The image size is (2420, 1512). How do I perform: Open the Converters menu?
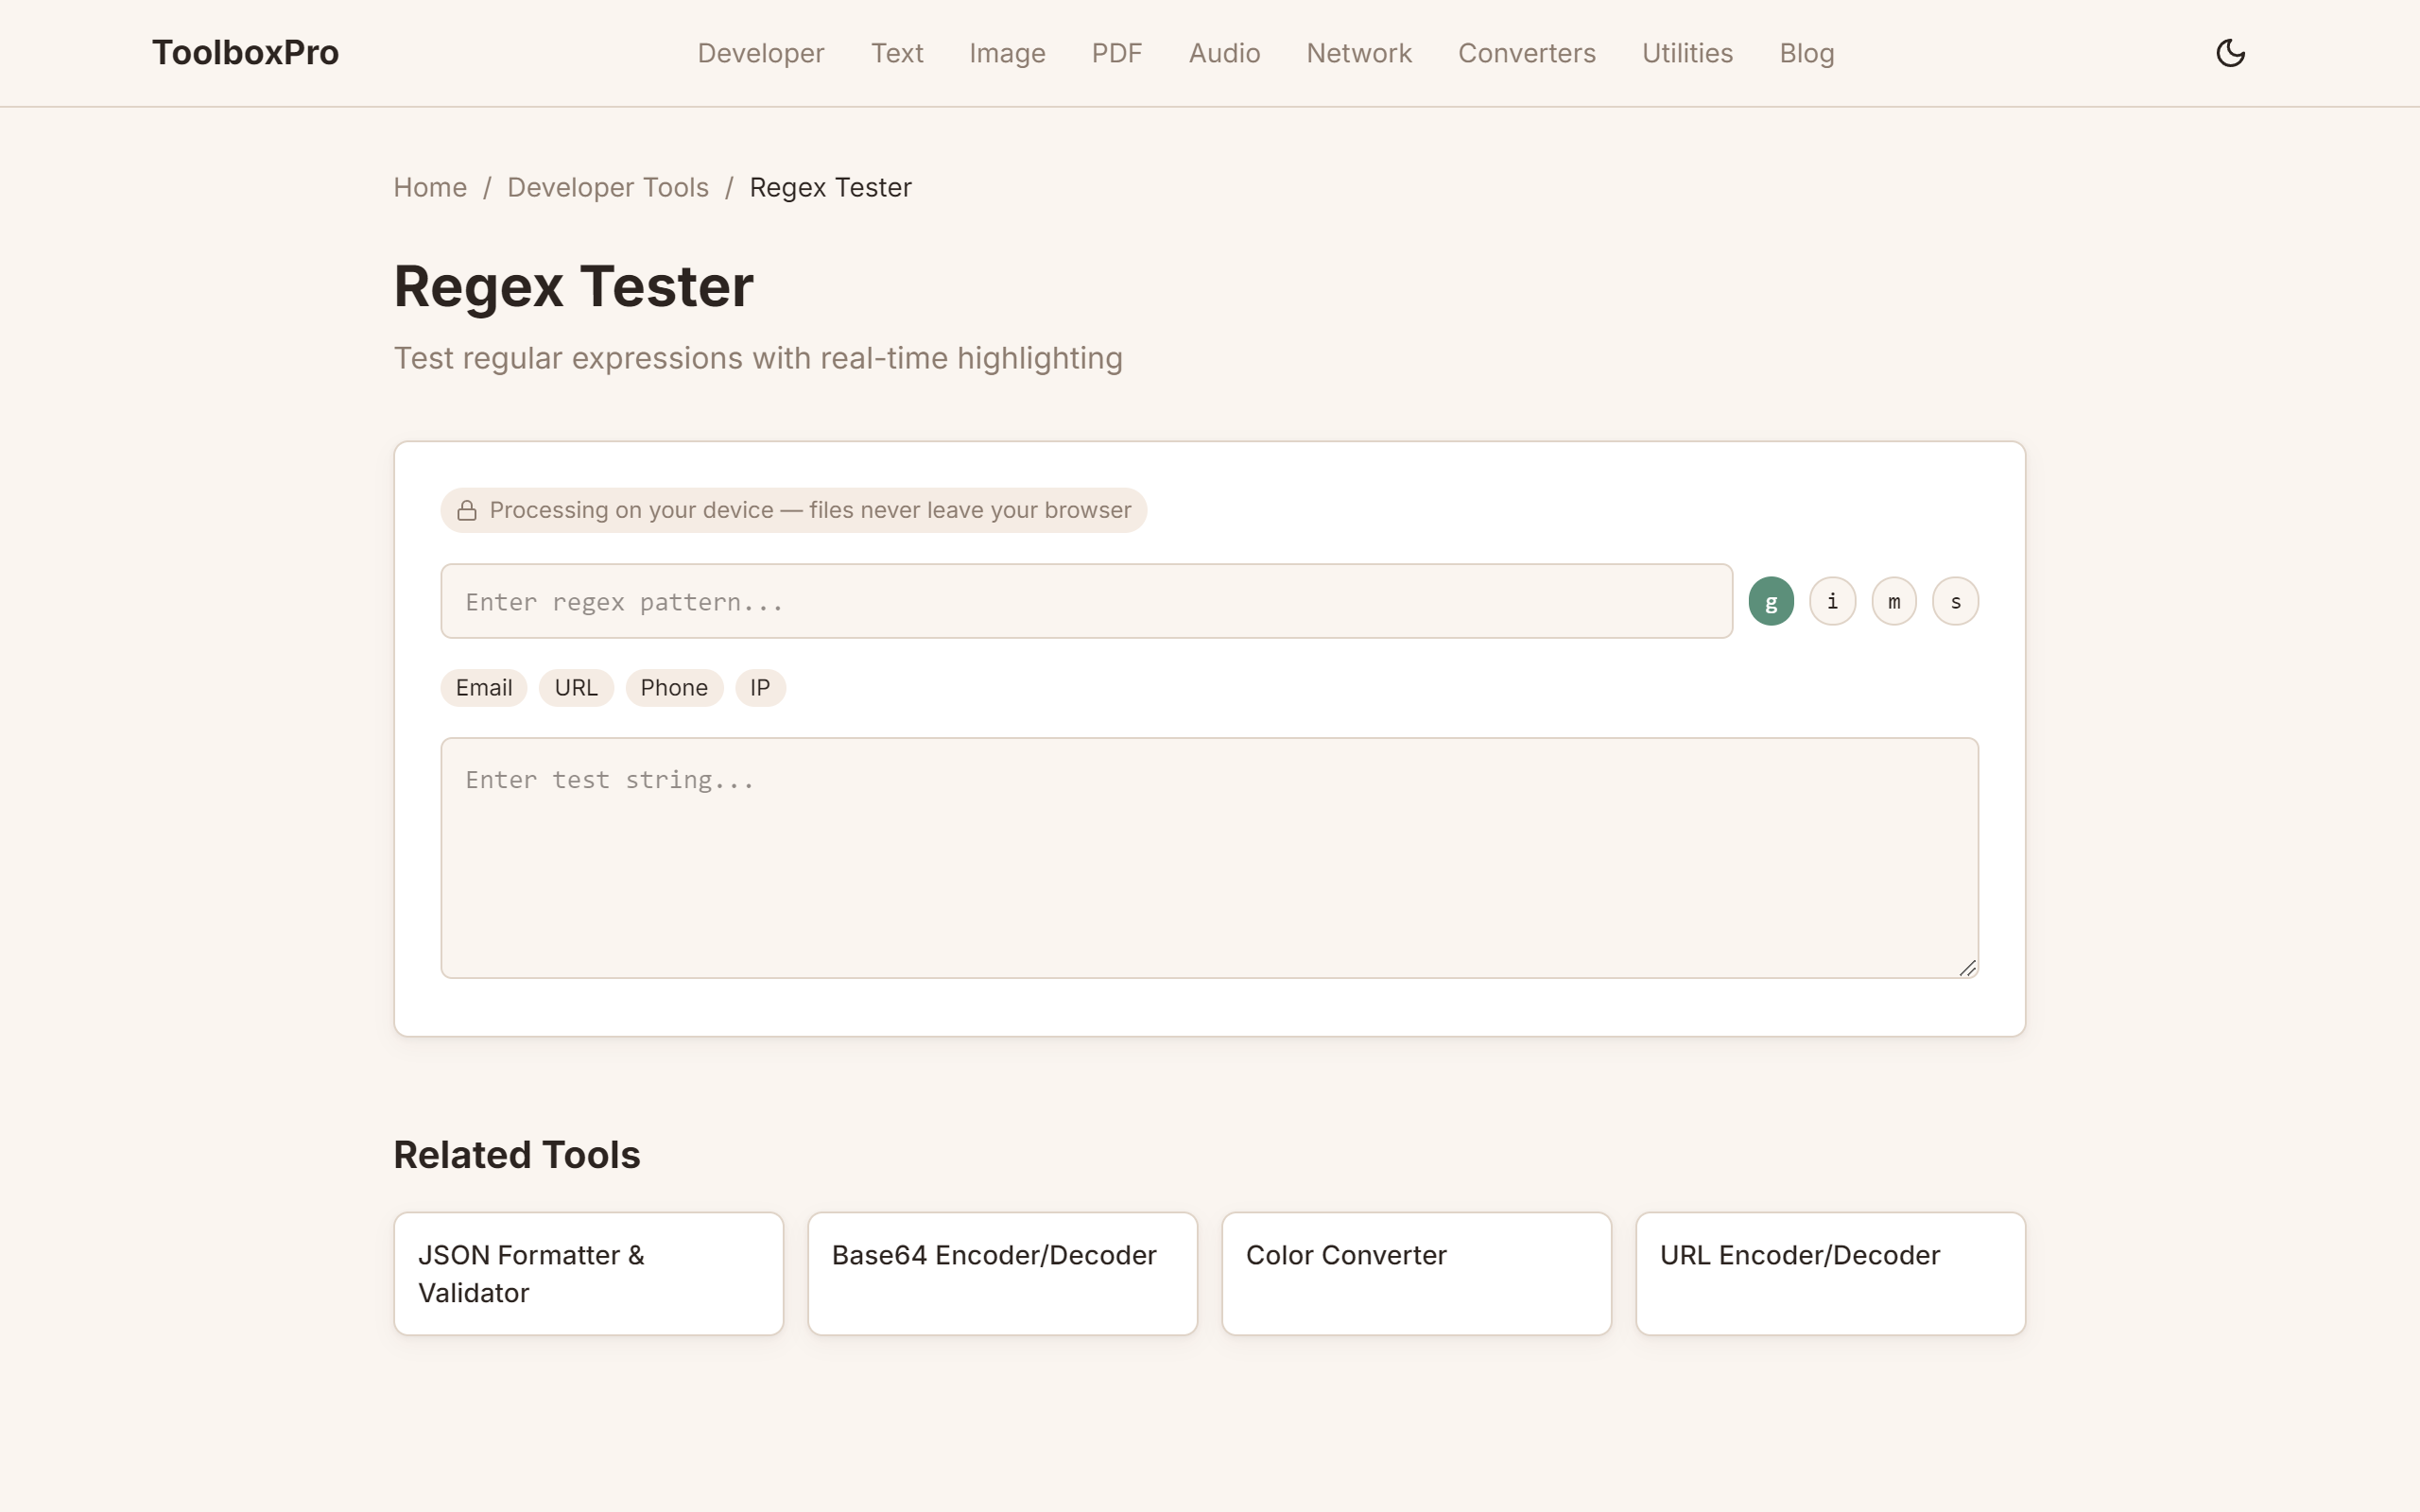1527,53
